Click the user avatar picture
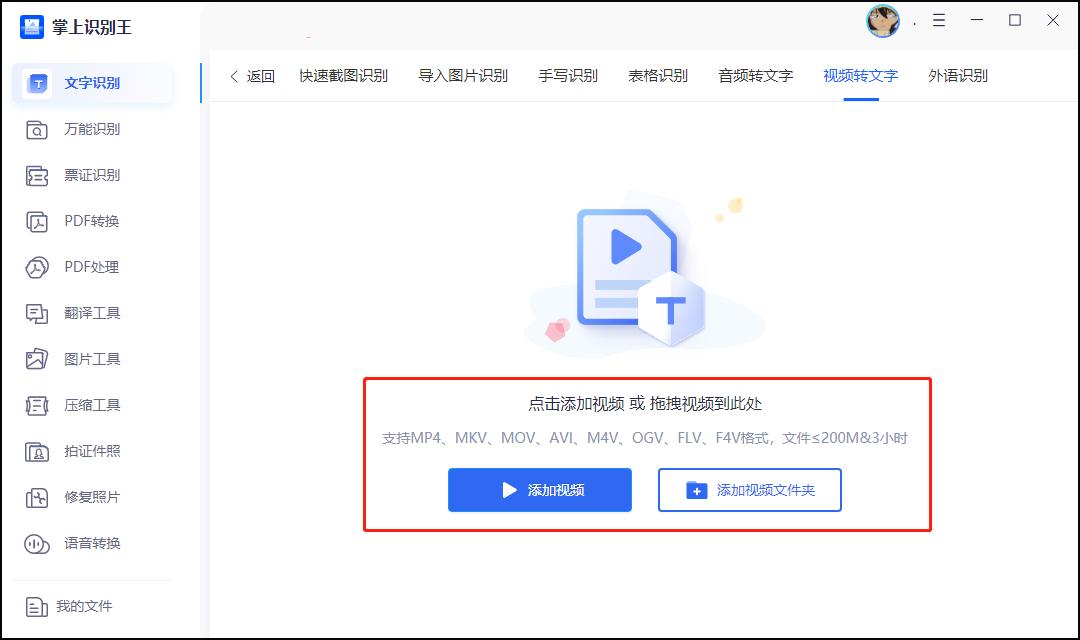Viewport: 1080px width, 640px height. [x=883, y=21]
